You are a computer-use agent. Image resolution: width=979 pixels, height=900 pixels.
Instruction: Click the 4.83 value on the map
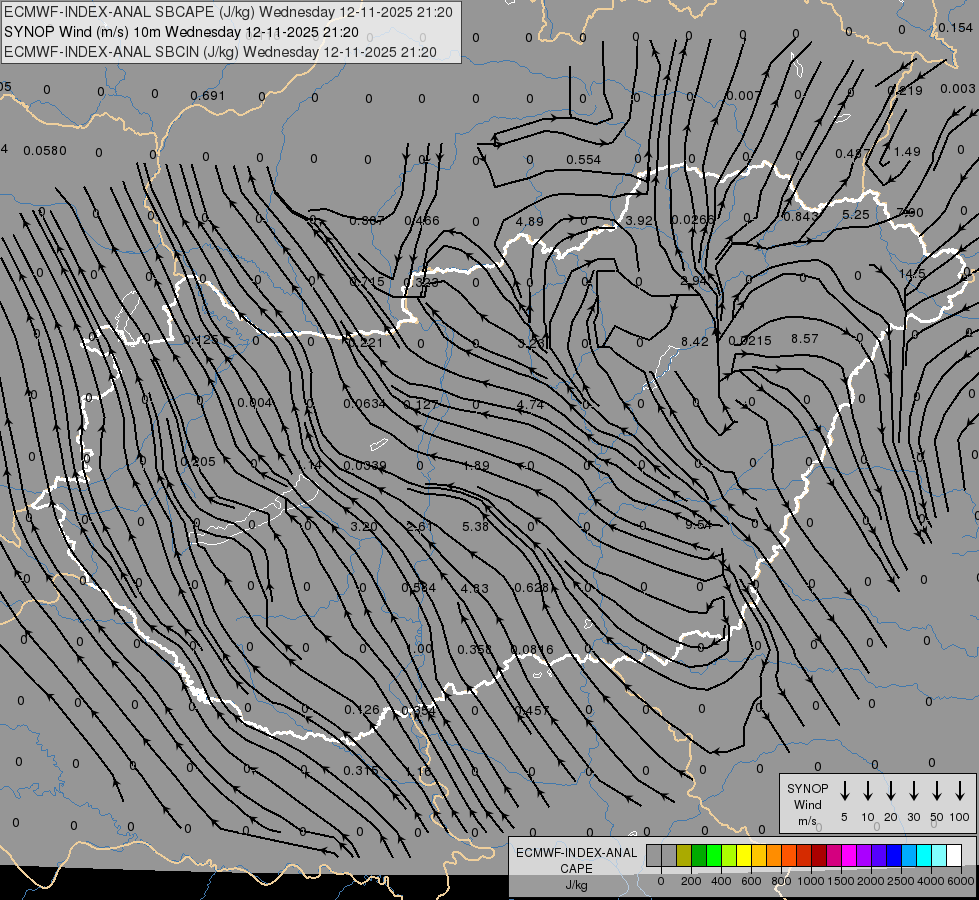click(475, 588)
